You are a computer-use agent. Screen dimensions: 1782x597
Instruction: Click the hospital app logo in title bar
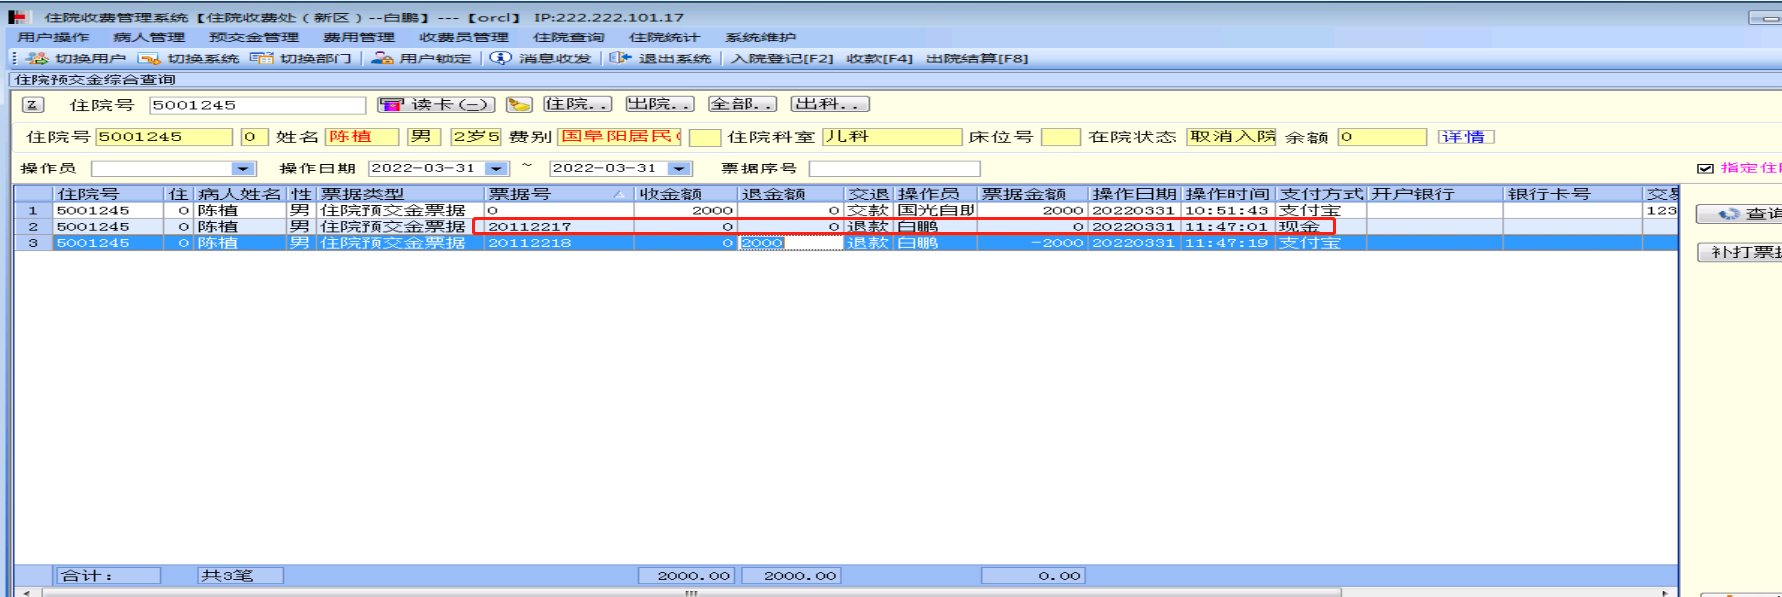(16, 17)
